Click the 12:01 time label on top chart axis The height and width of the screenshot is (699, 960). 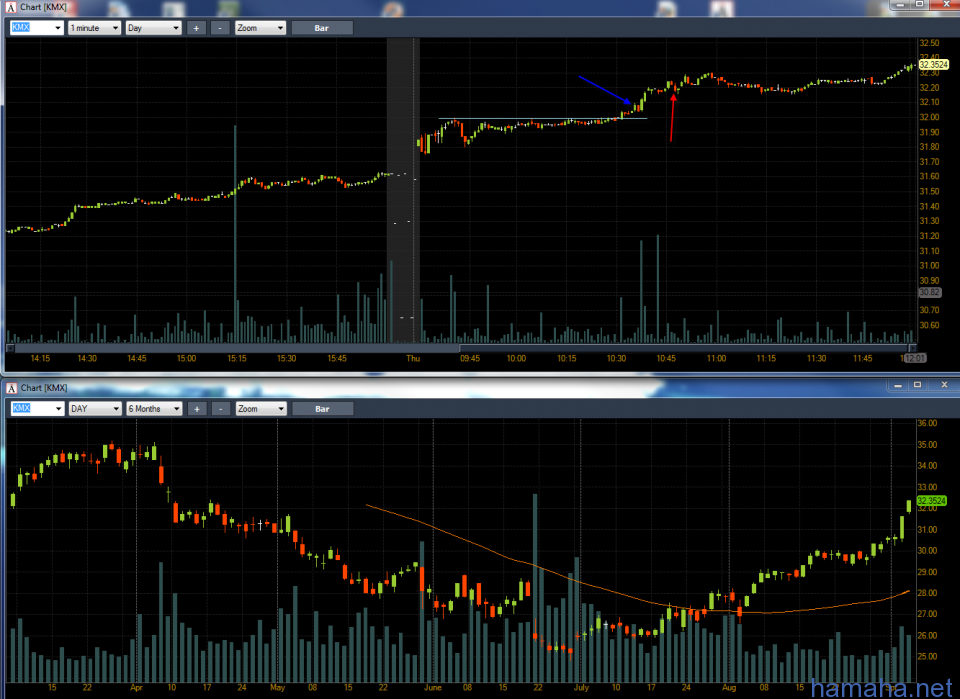(x=915, y=358)
